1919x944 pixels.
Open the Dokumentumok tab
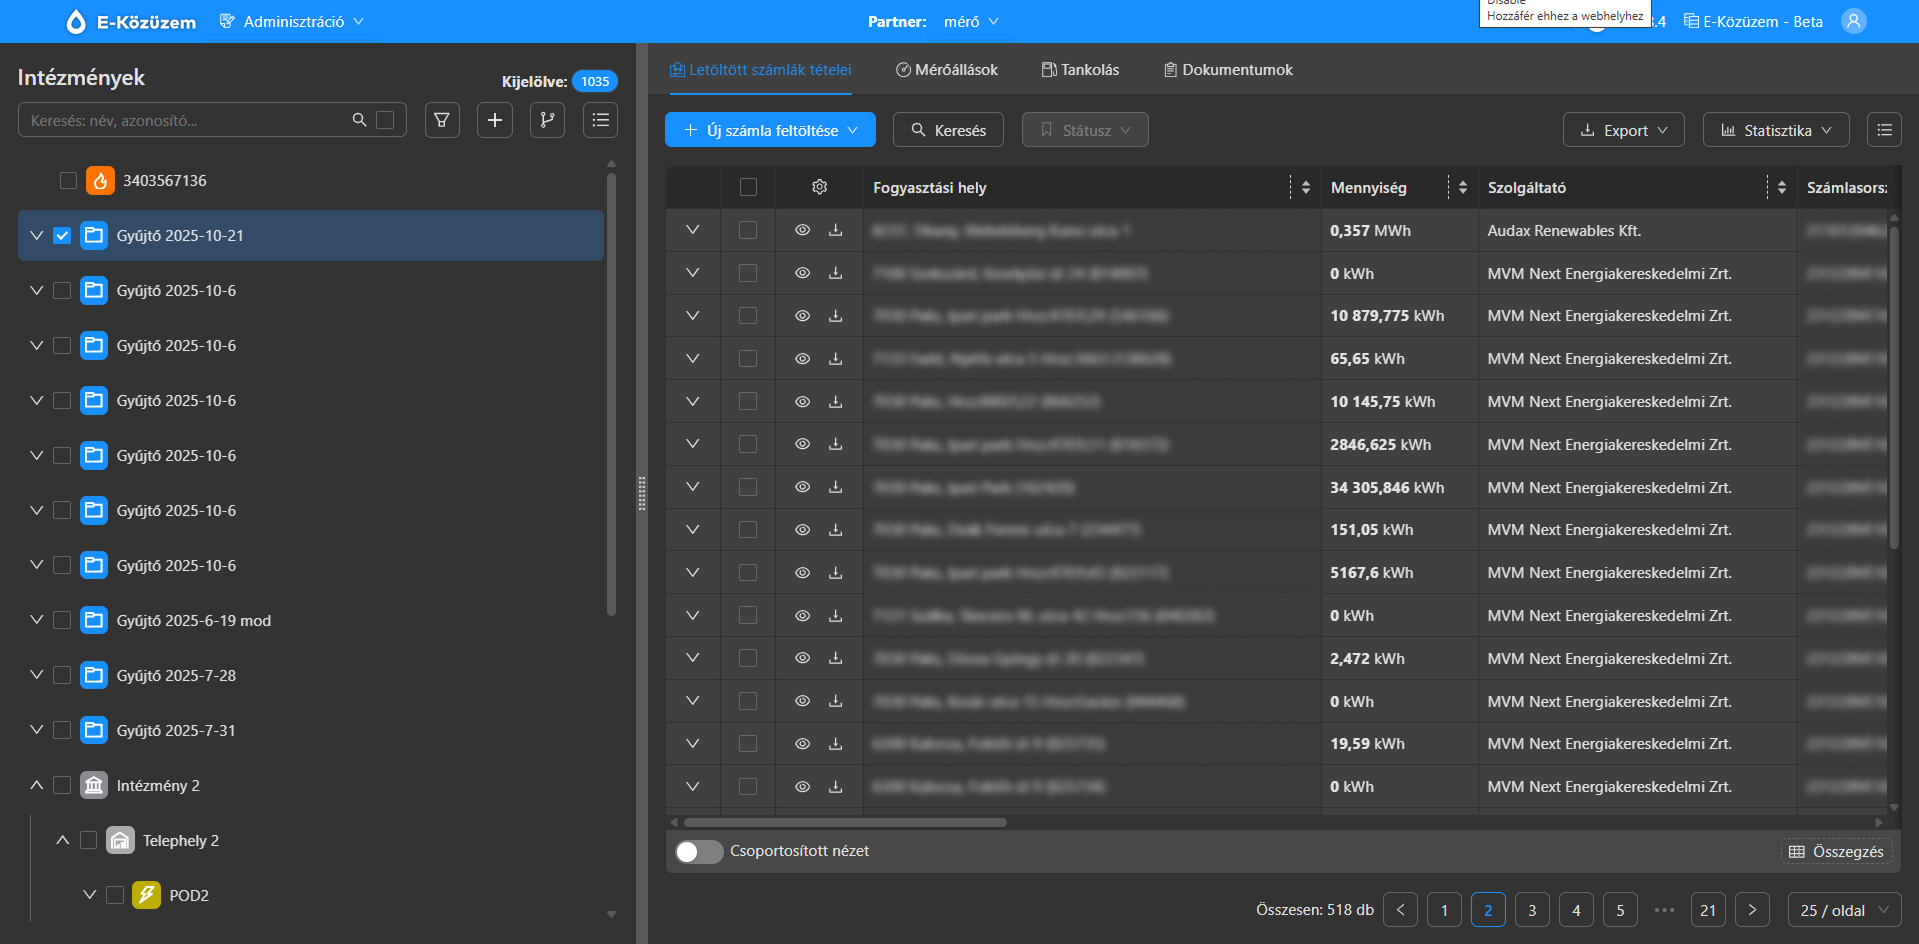[1227, 70]
